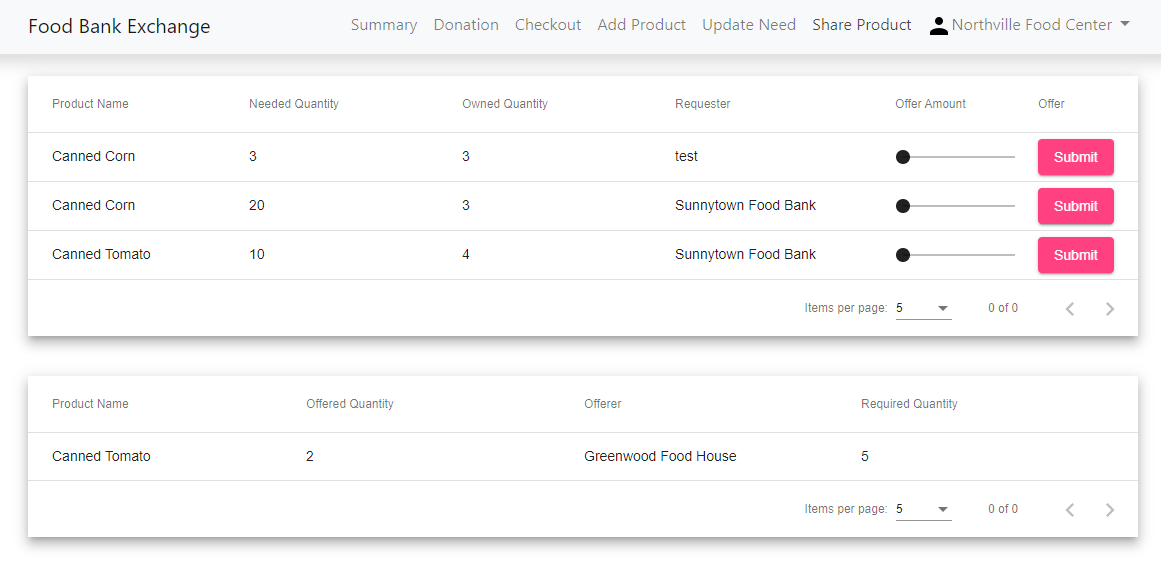Click the Food Bank Exchange brand title

pyautogui.click(x=119, y=26)
